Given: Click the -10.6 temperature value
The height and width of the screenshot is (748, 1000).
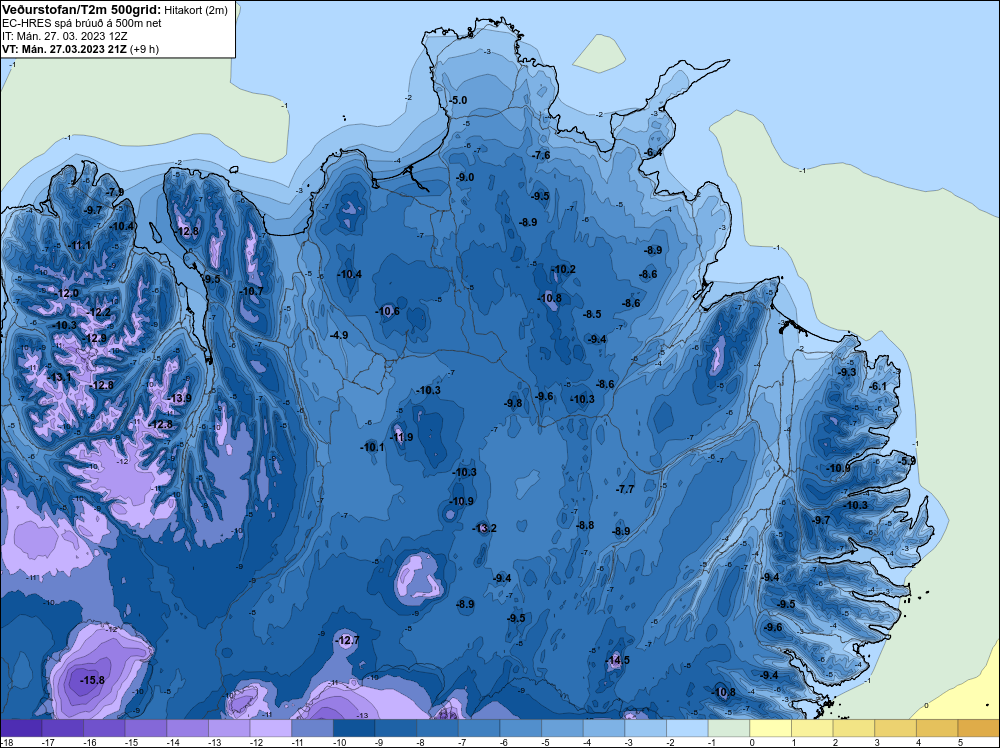Looking at the screenshot, I should 387,311.
